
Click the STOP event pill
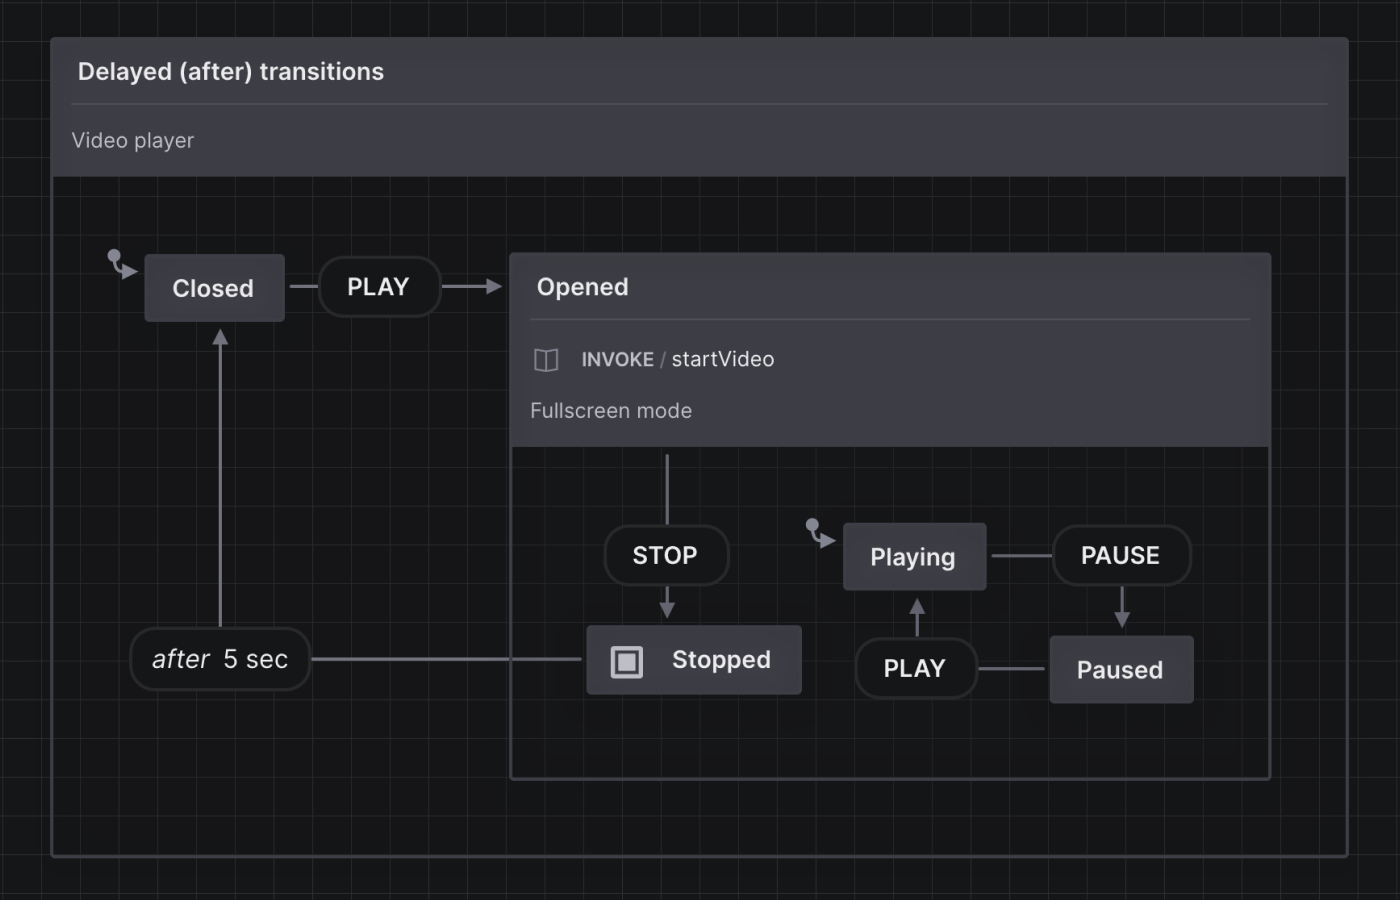(x=666, y=555)
